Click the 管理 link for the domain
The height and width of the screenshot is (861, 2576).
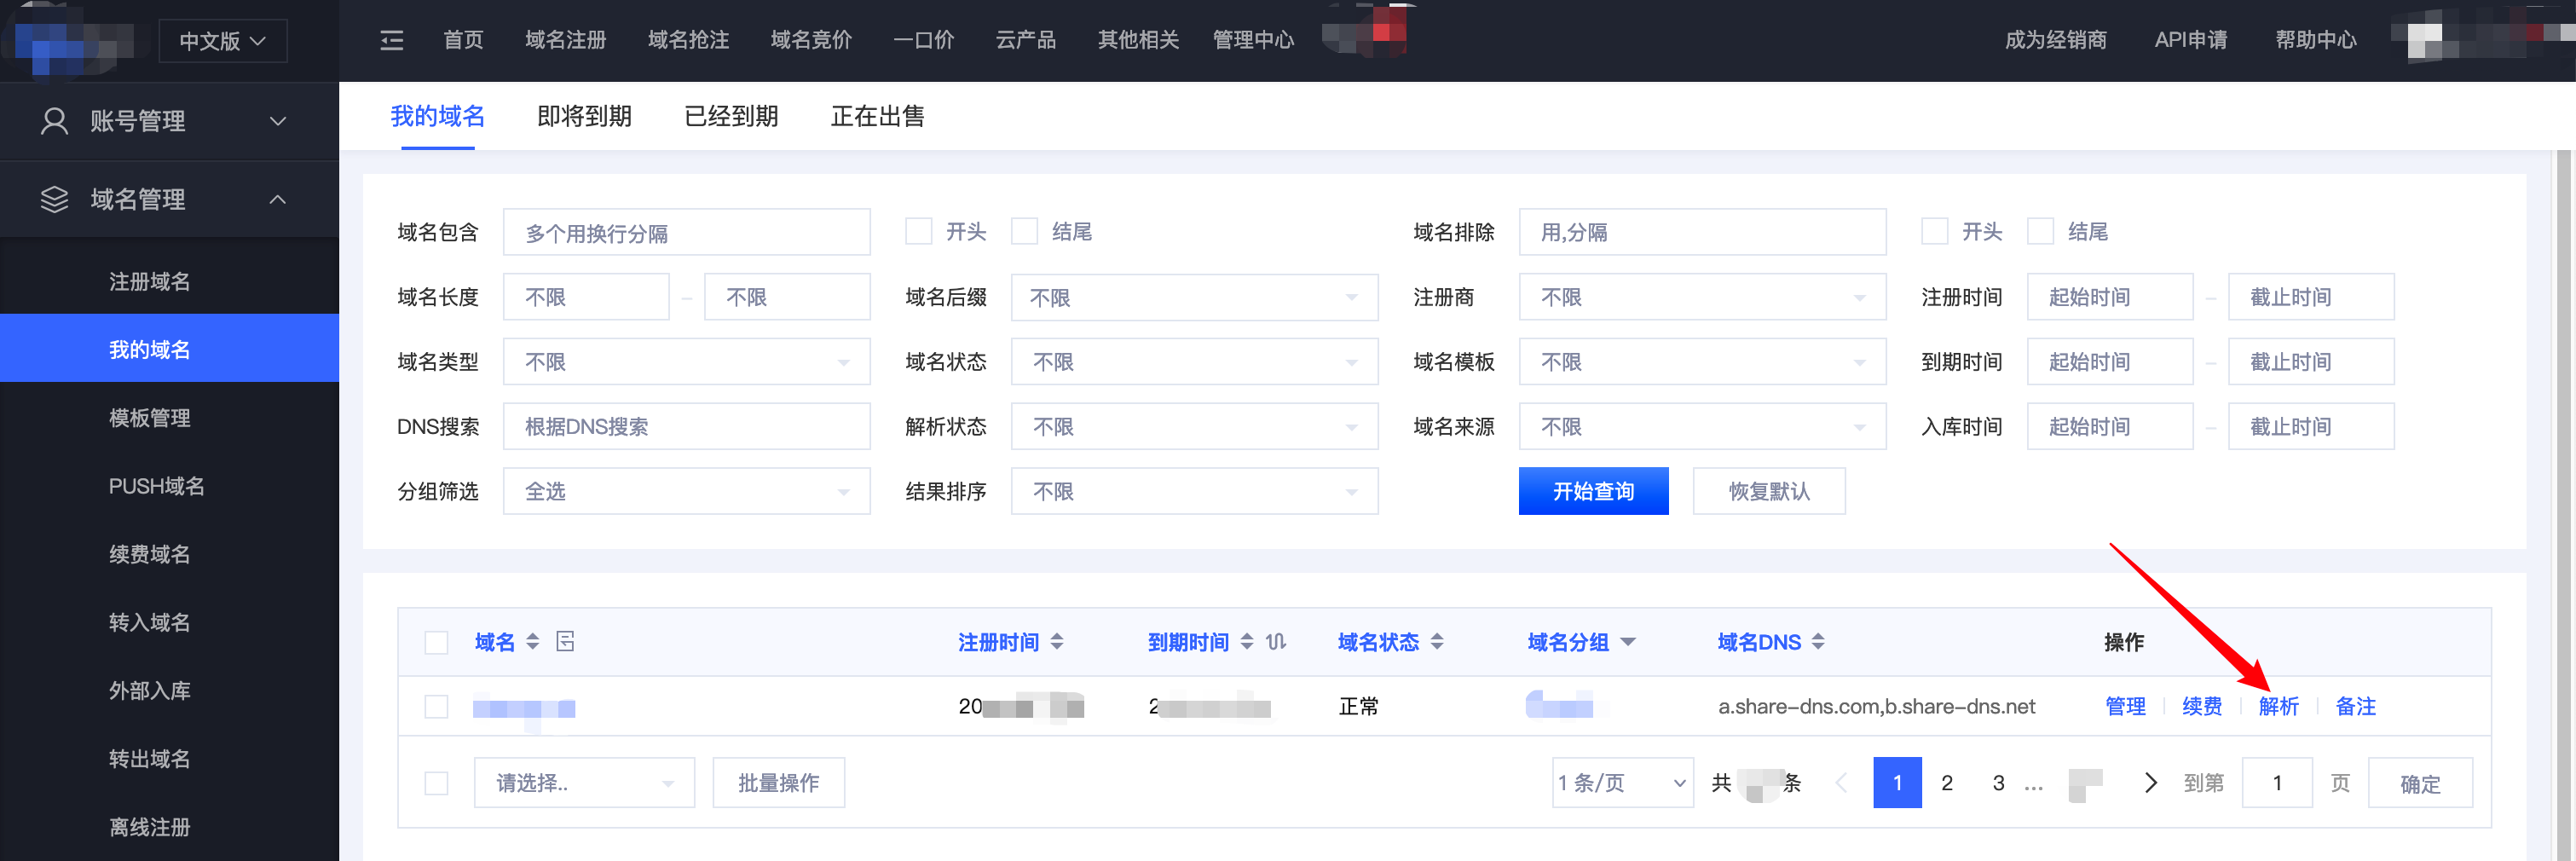click(x=2126, y=707)
